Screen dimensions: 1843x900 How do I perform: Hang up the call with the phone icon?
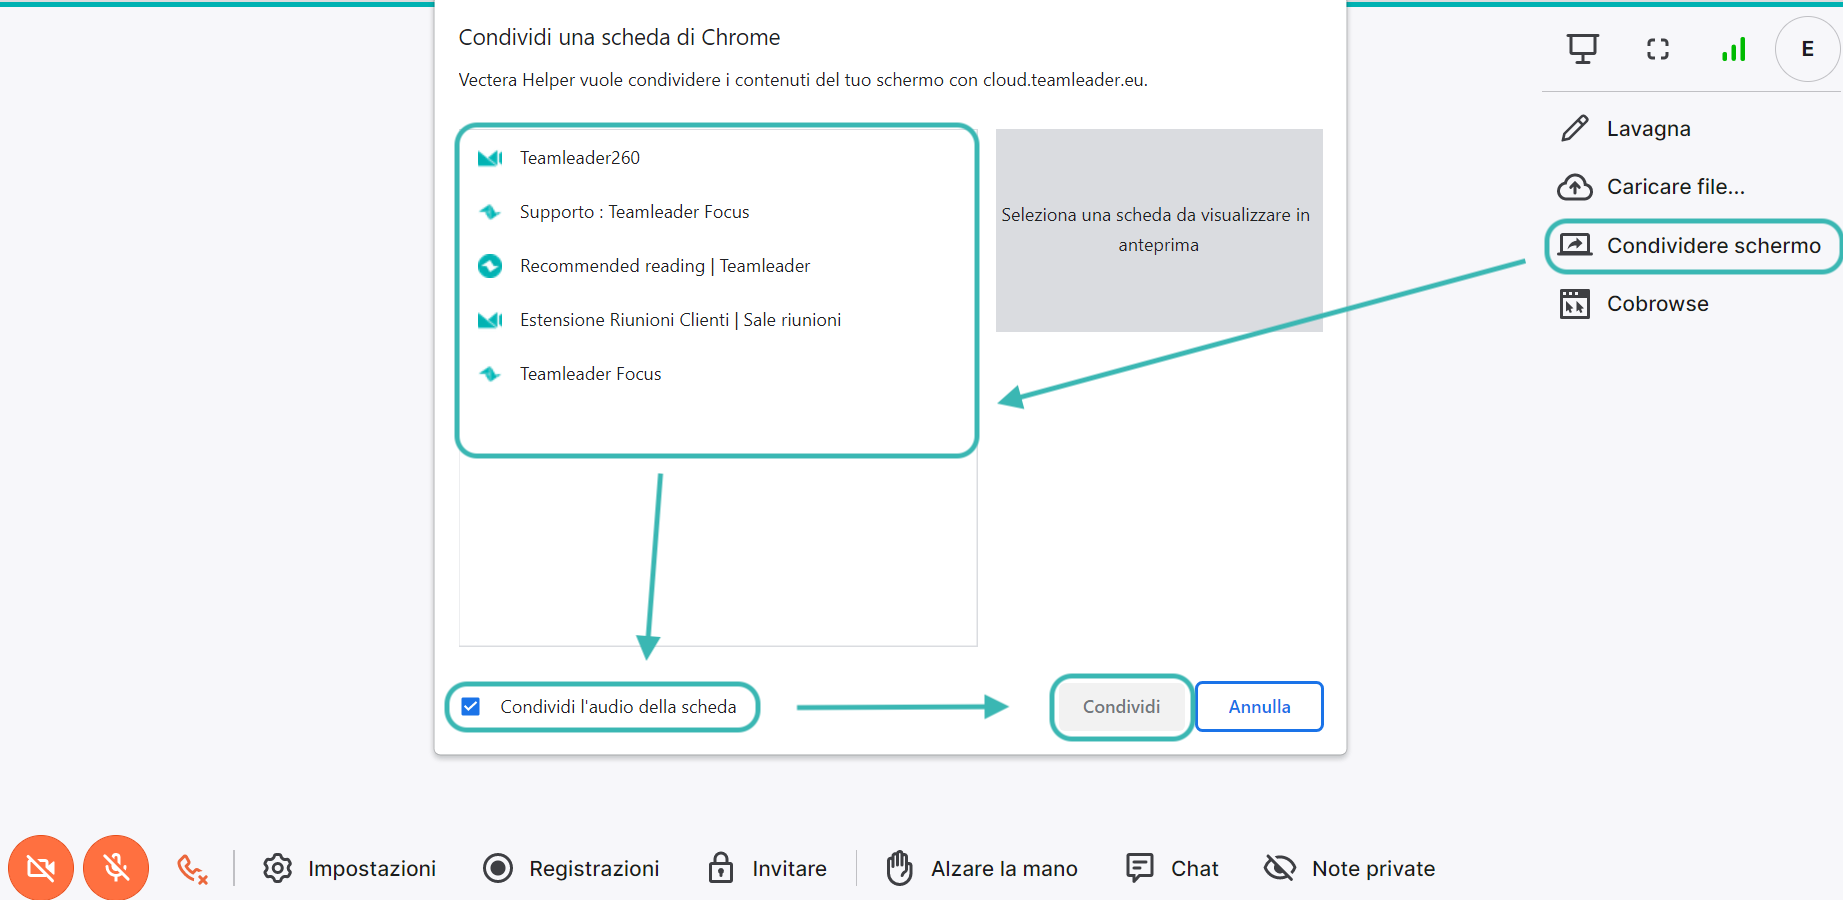(x=192, y=868)
